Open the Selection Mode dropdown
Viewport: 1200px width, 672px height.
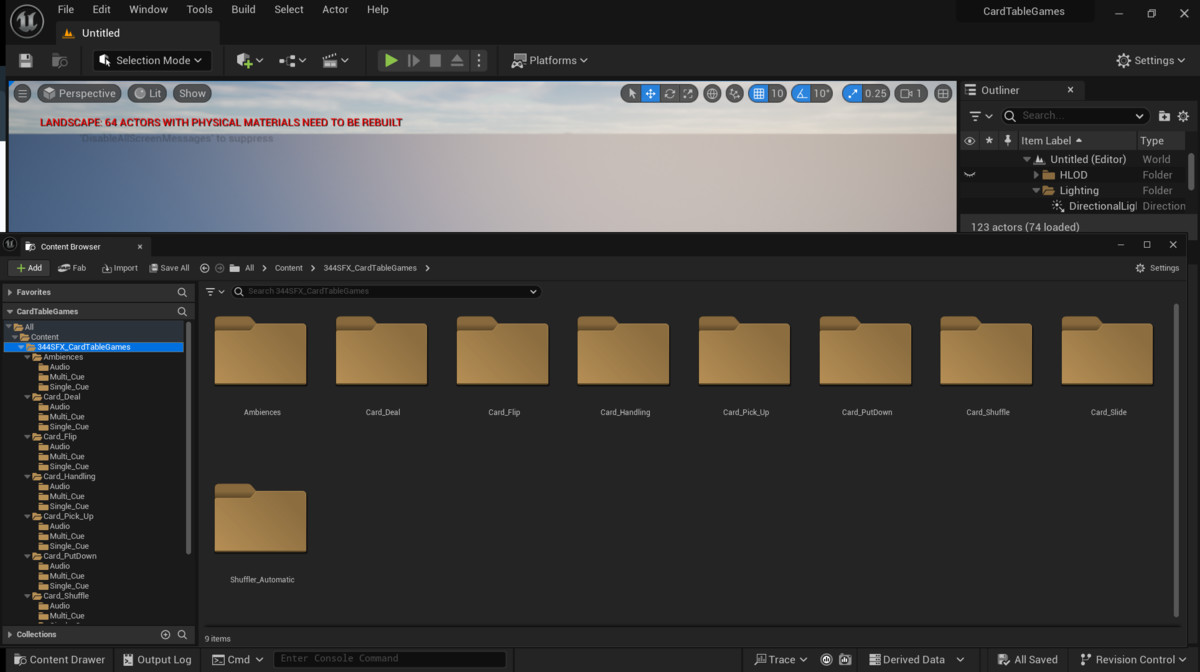coord(152,61)
